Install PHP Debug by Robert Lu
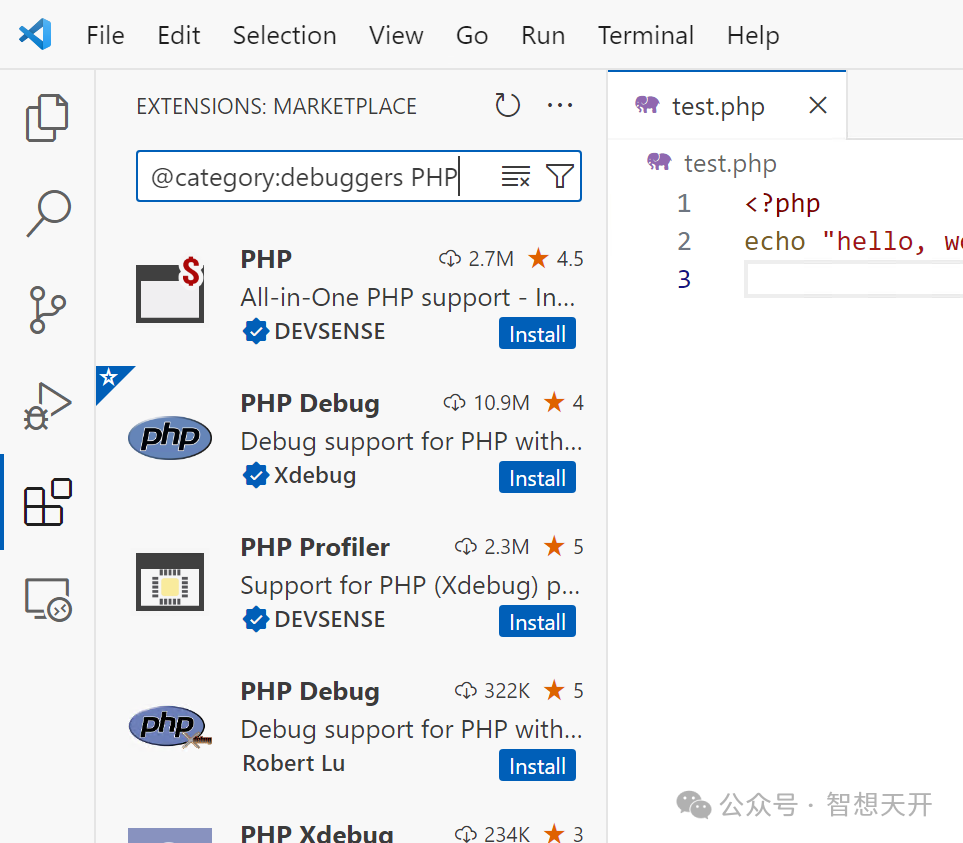Image resolution: width=963 pixels, height=843 pixels. point(537,765)
